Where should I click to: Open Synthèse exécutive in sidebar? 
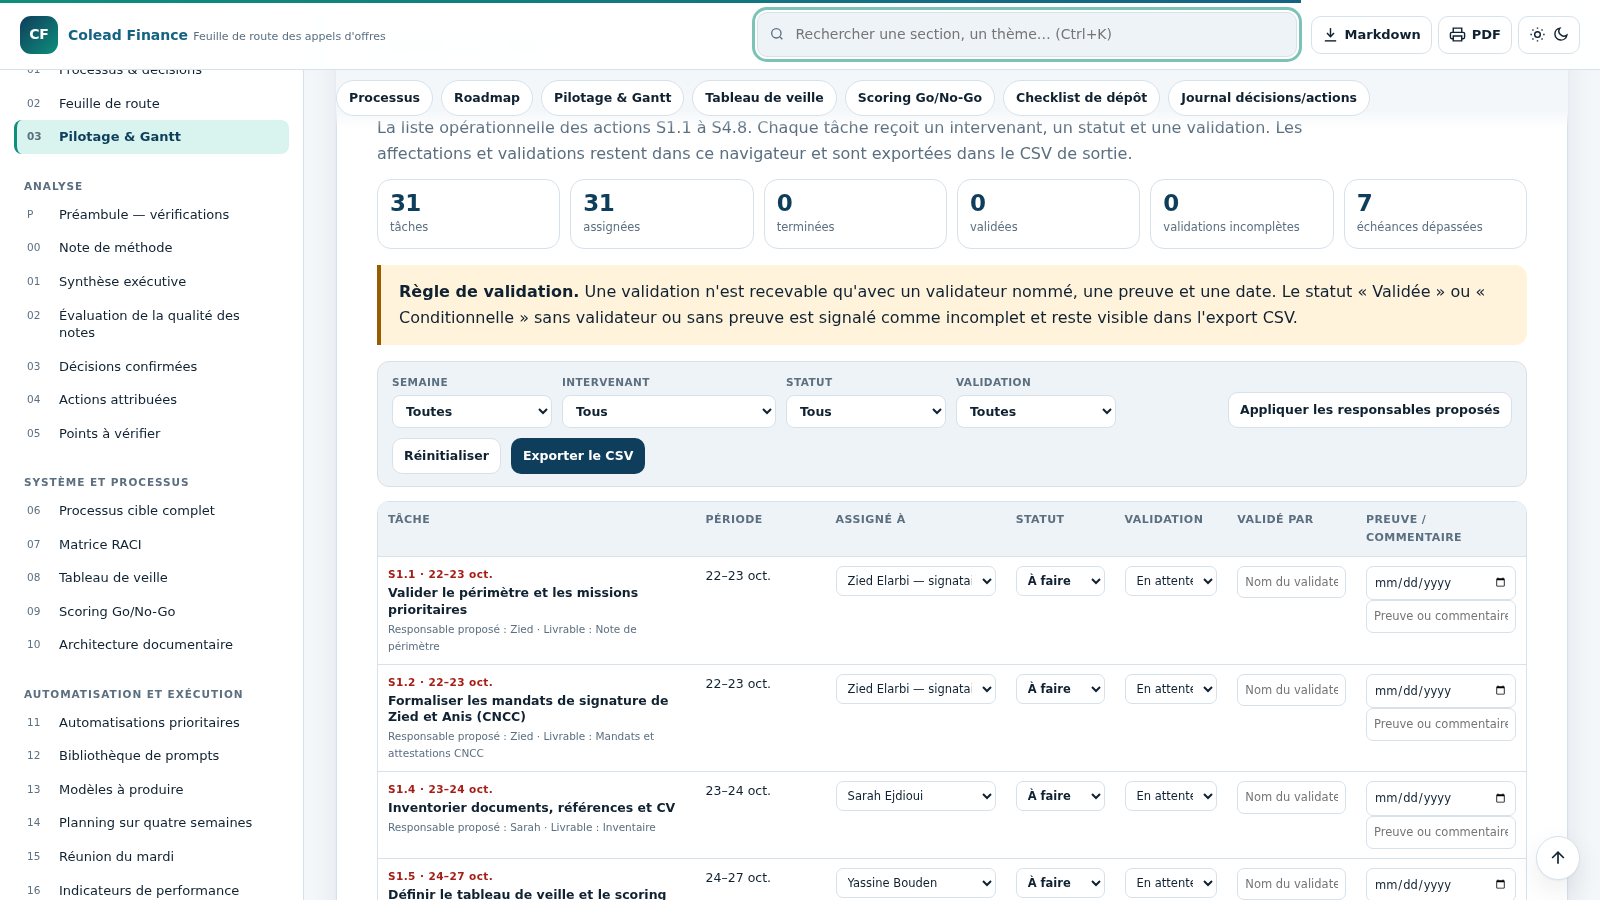tap(152, 281)
